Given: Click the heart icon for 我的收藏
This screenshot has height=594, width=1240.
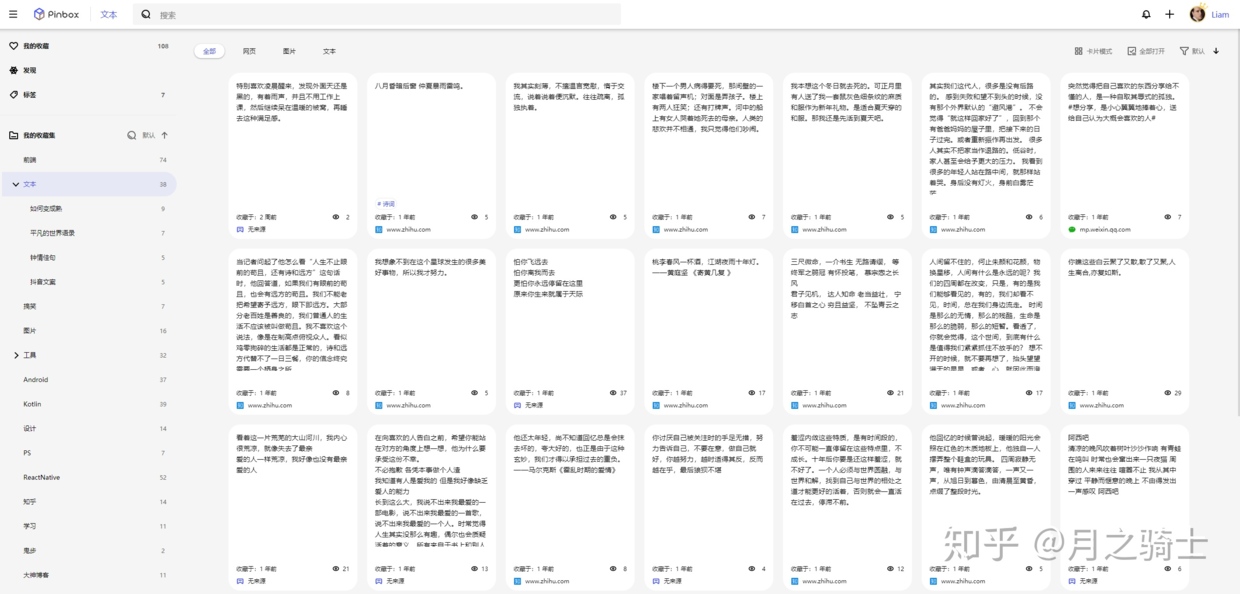Looking at the screenshot, I should (13, 46).
